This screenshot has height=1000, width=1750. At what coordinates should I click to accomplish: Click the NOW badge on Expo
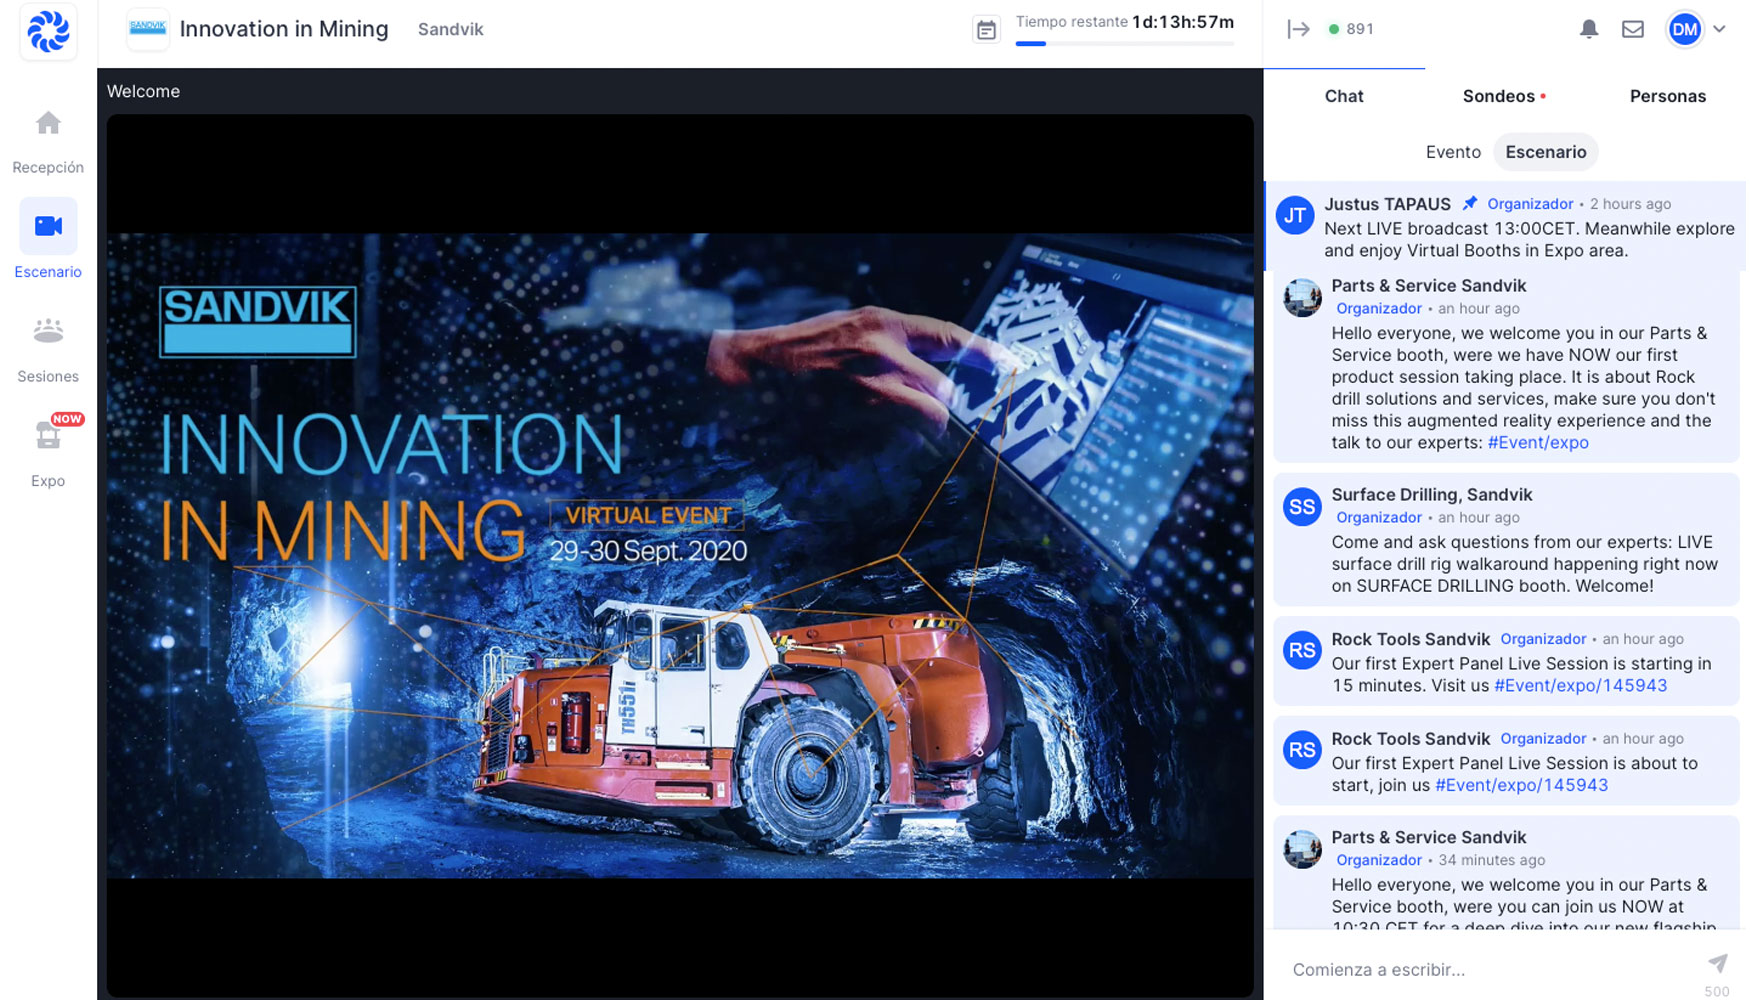[67, 419]
